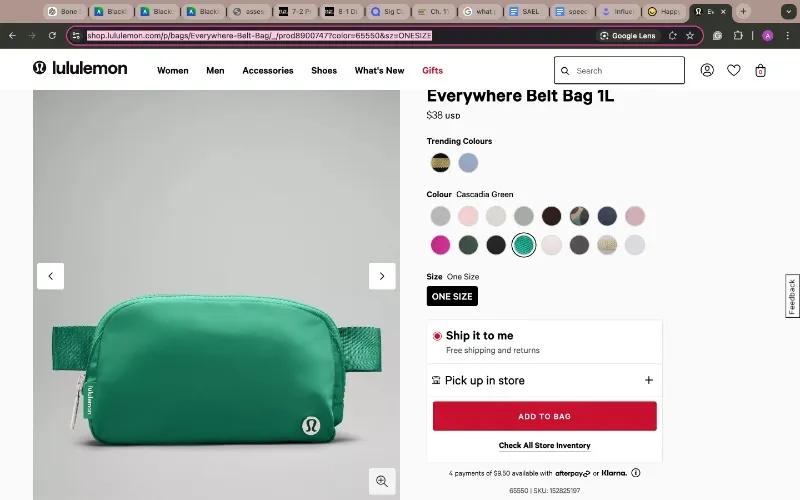This screenshot has height=500, width=800.
Task: Open the shopping bag icon
Action: click(x=760, y=70)
